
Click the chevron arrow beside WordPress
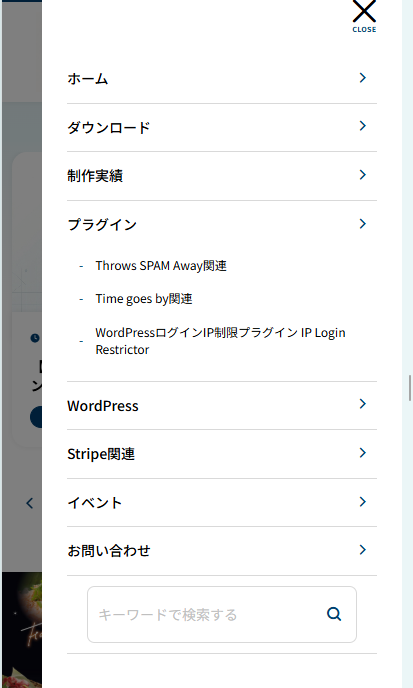363,404
